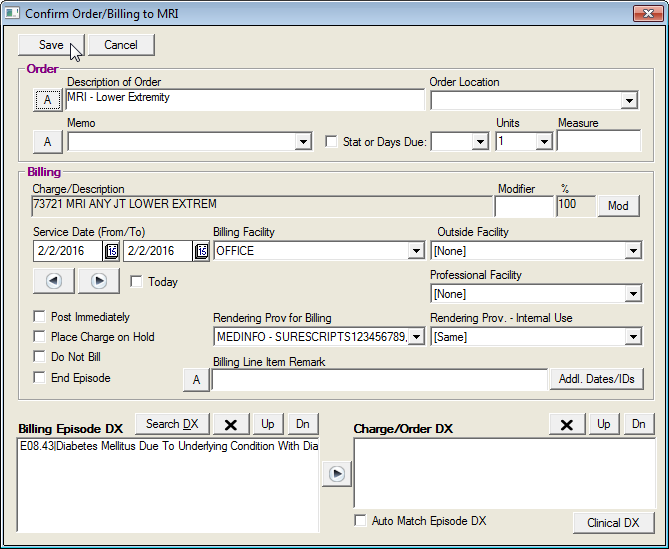The image size is (669, 549).
Task: Expand the Billing Facility dropdown
Action: [416, 251]
